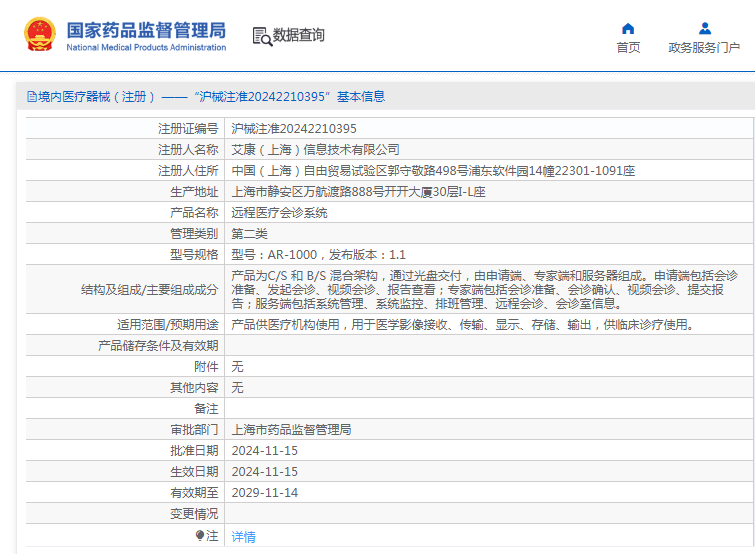Screen dimensions: 755x554
Task: Click the national emblem logo
Action: point(40,34)
